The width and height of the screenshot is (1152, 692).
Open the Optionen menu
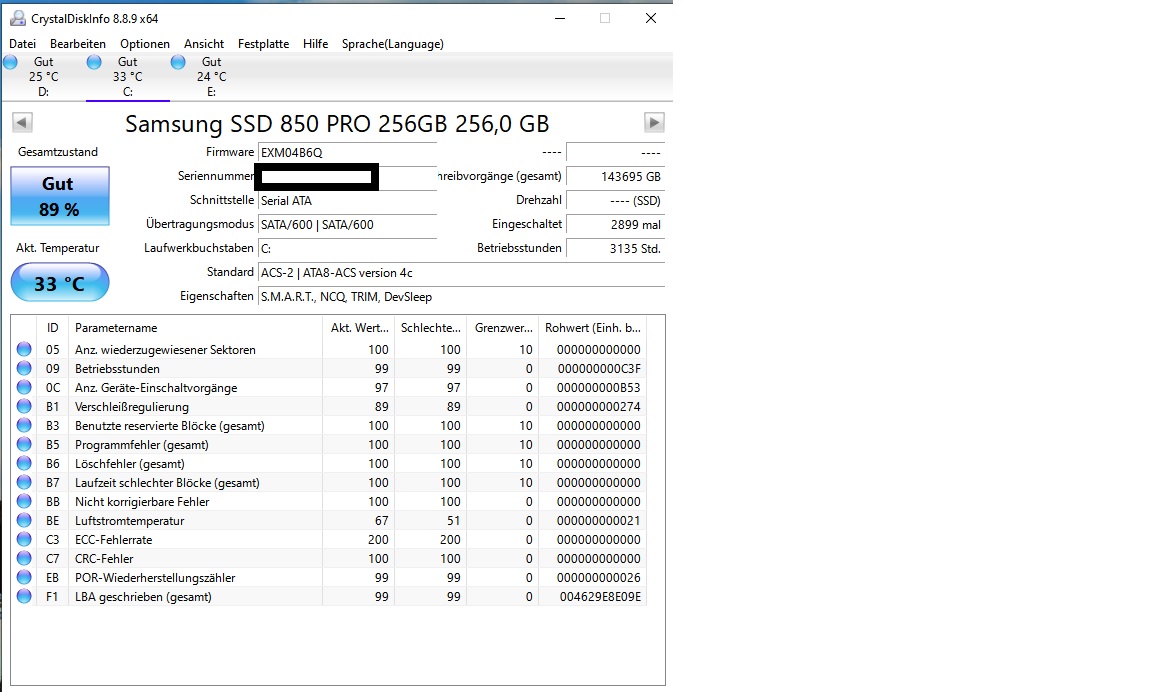tap(145, 44)
